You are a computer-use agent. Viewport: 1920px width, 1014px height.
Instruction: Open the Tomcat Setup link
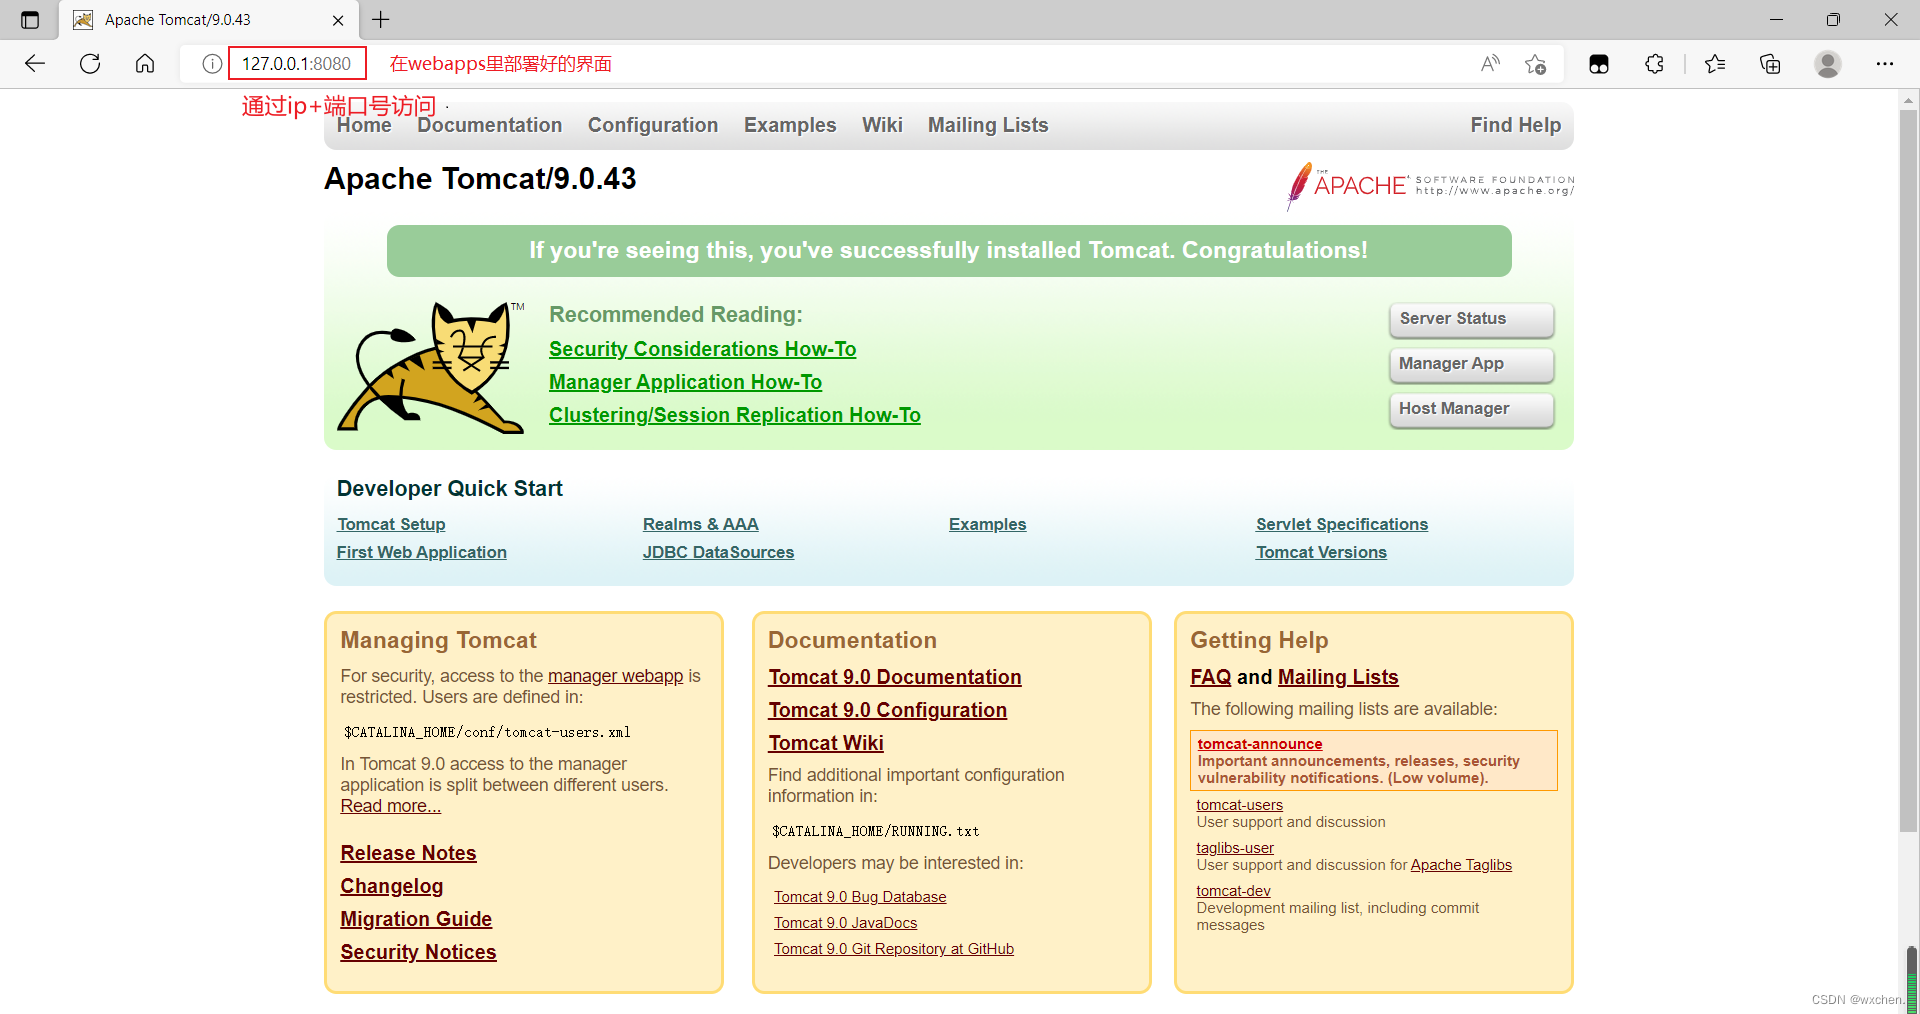[x=391, y=524]
